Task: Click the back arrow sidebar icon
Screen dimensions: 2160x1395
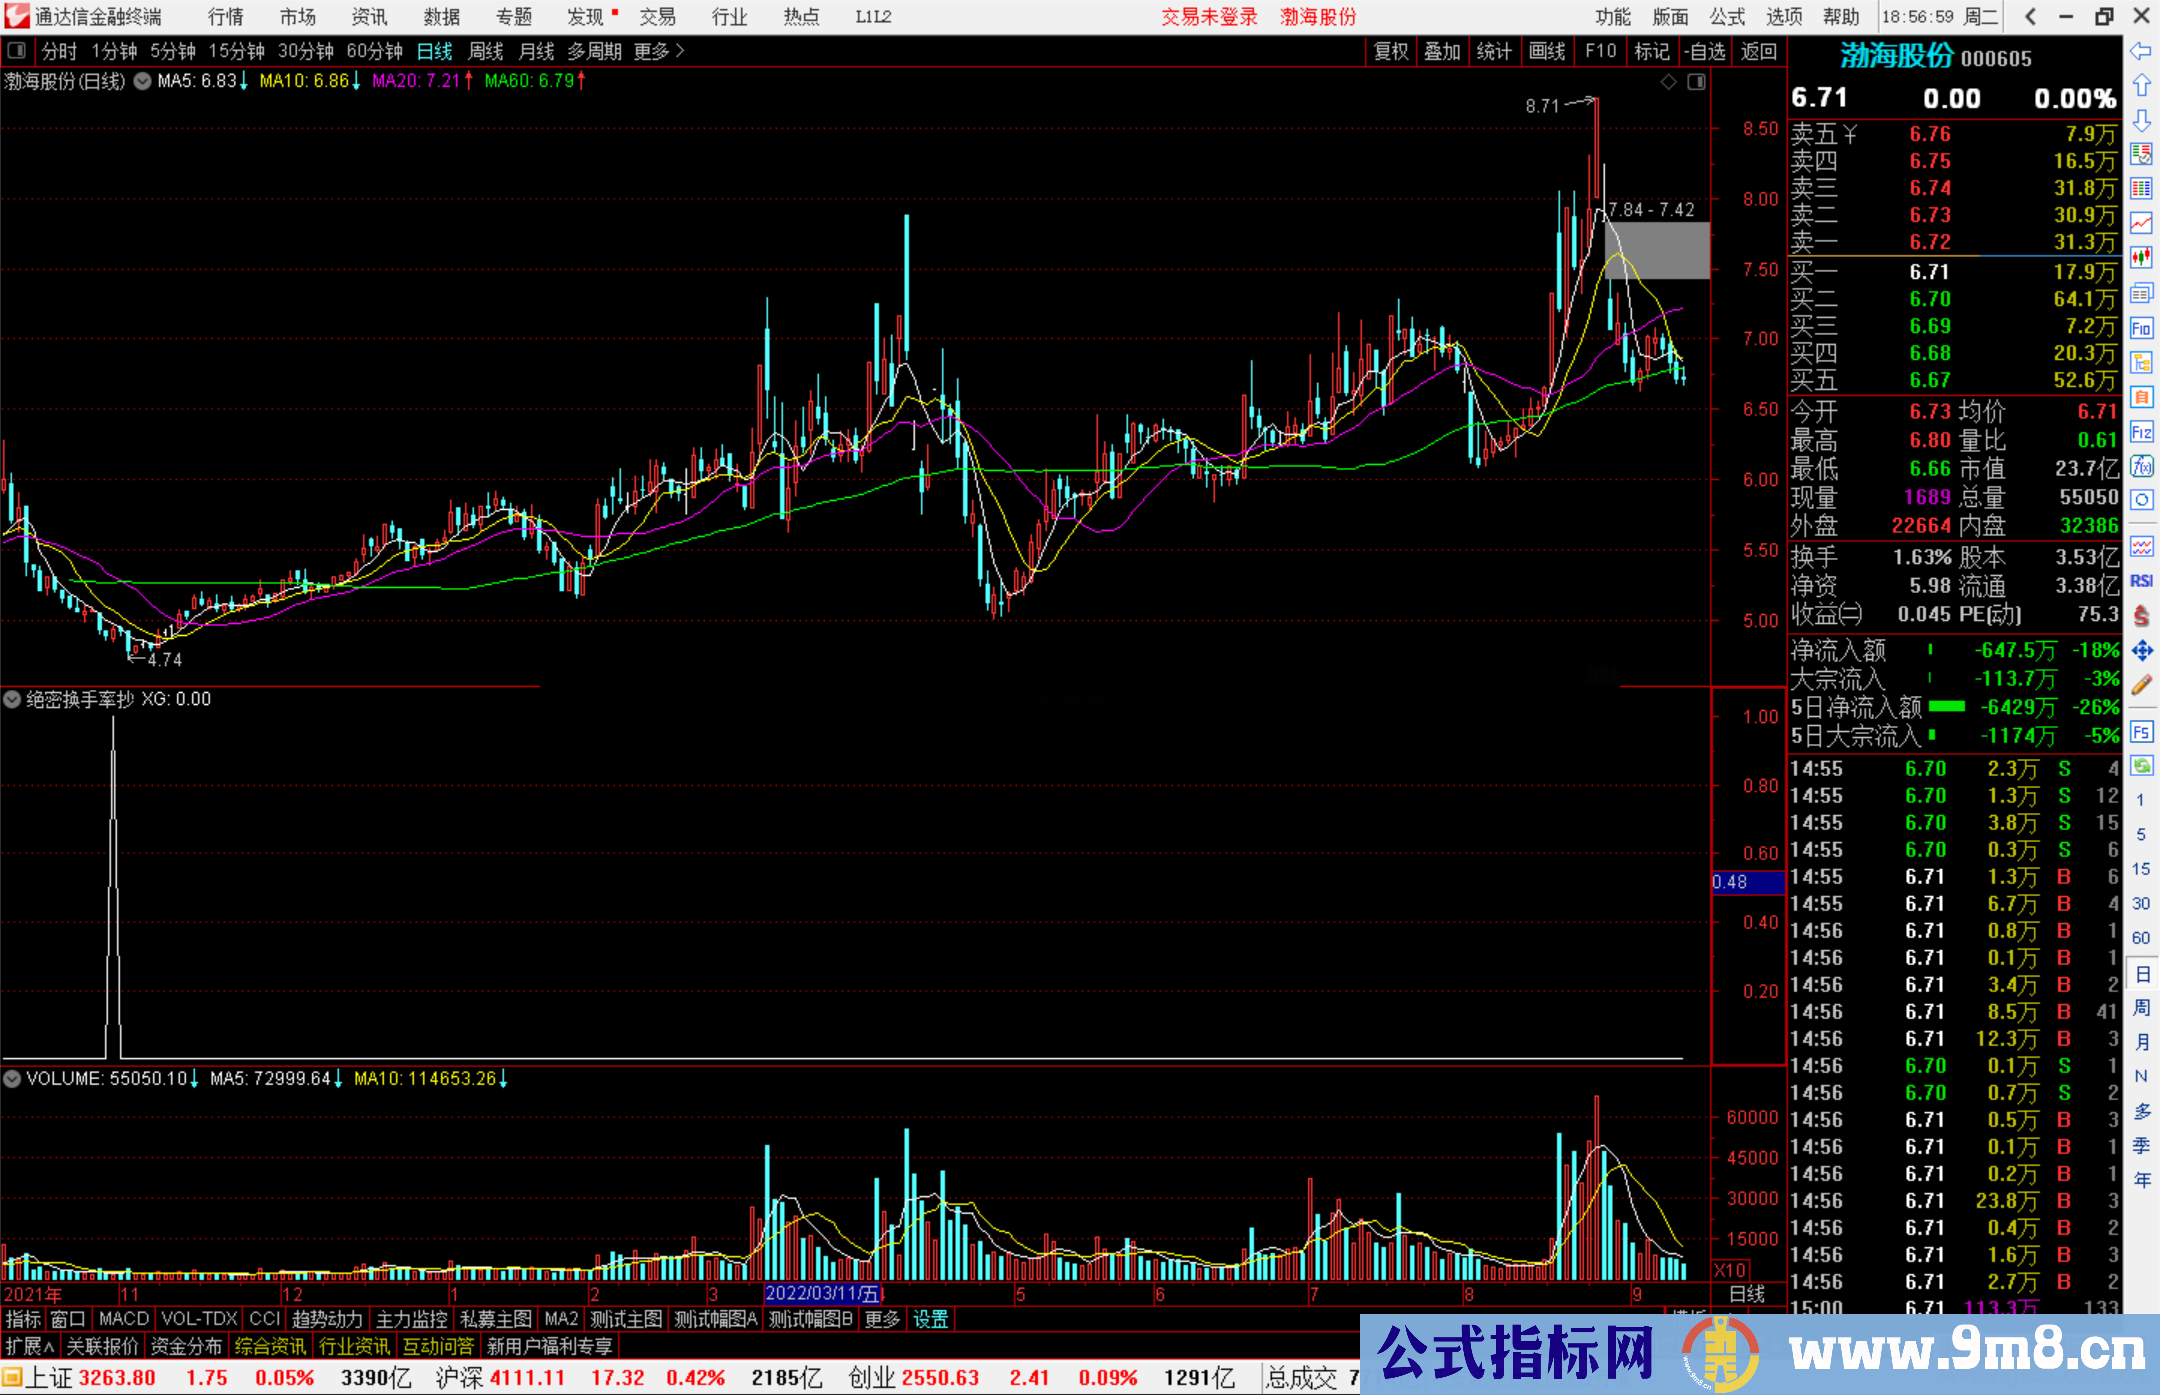Action: pyautogui.click(x=2141, y=51)
